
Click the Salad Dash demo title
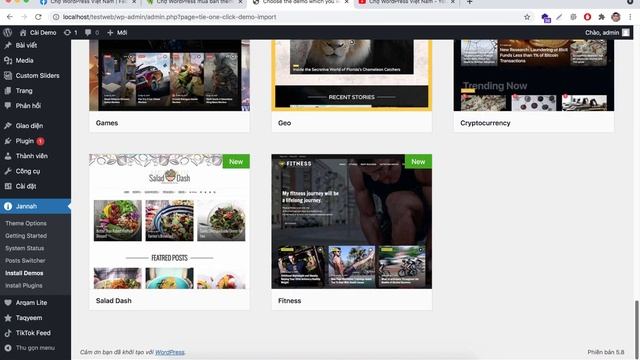tap(113, 300)
